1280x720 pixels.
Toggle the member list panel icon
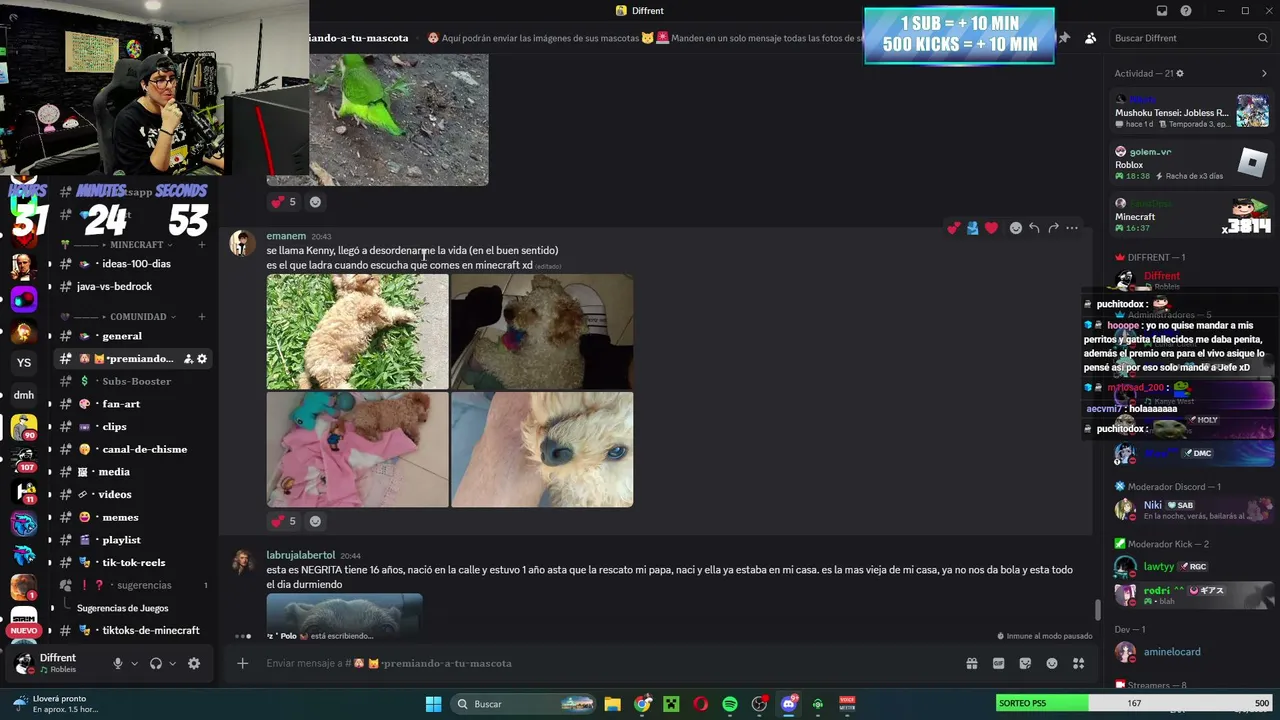1090,38
